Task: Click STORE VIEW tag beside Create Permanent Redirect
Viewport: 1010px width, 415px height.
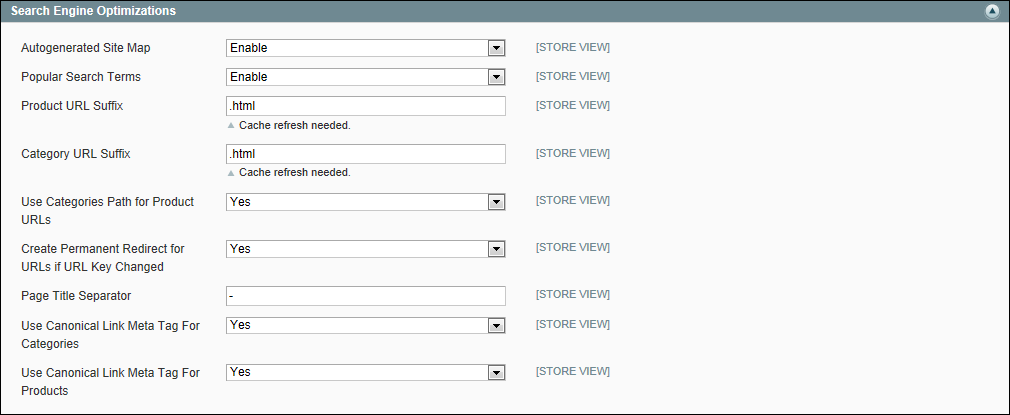Action: tap(573, 247)
